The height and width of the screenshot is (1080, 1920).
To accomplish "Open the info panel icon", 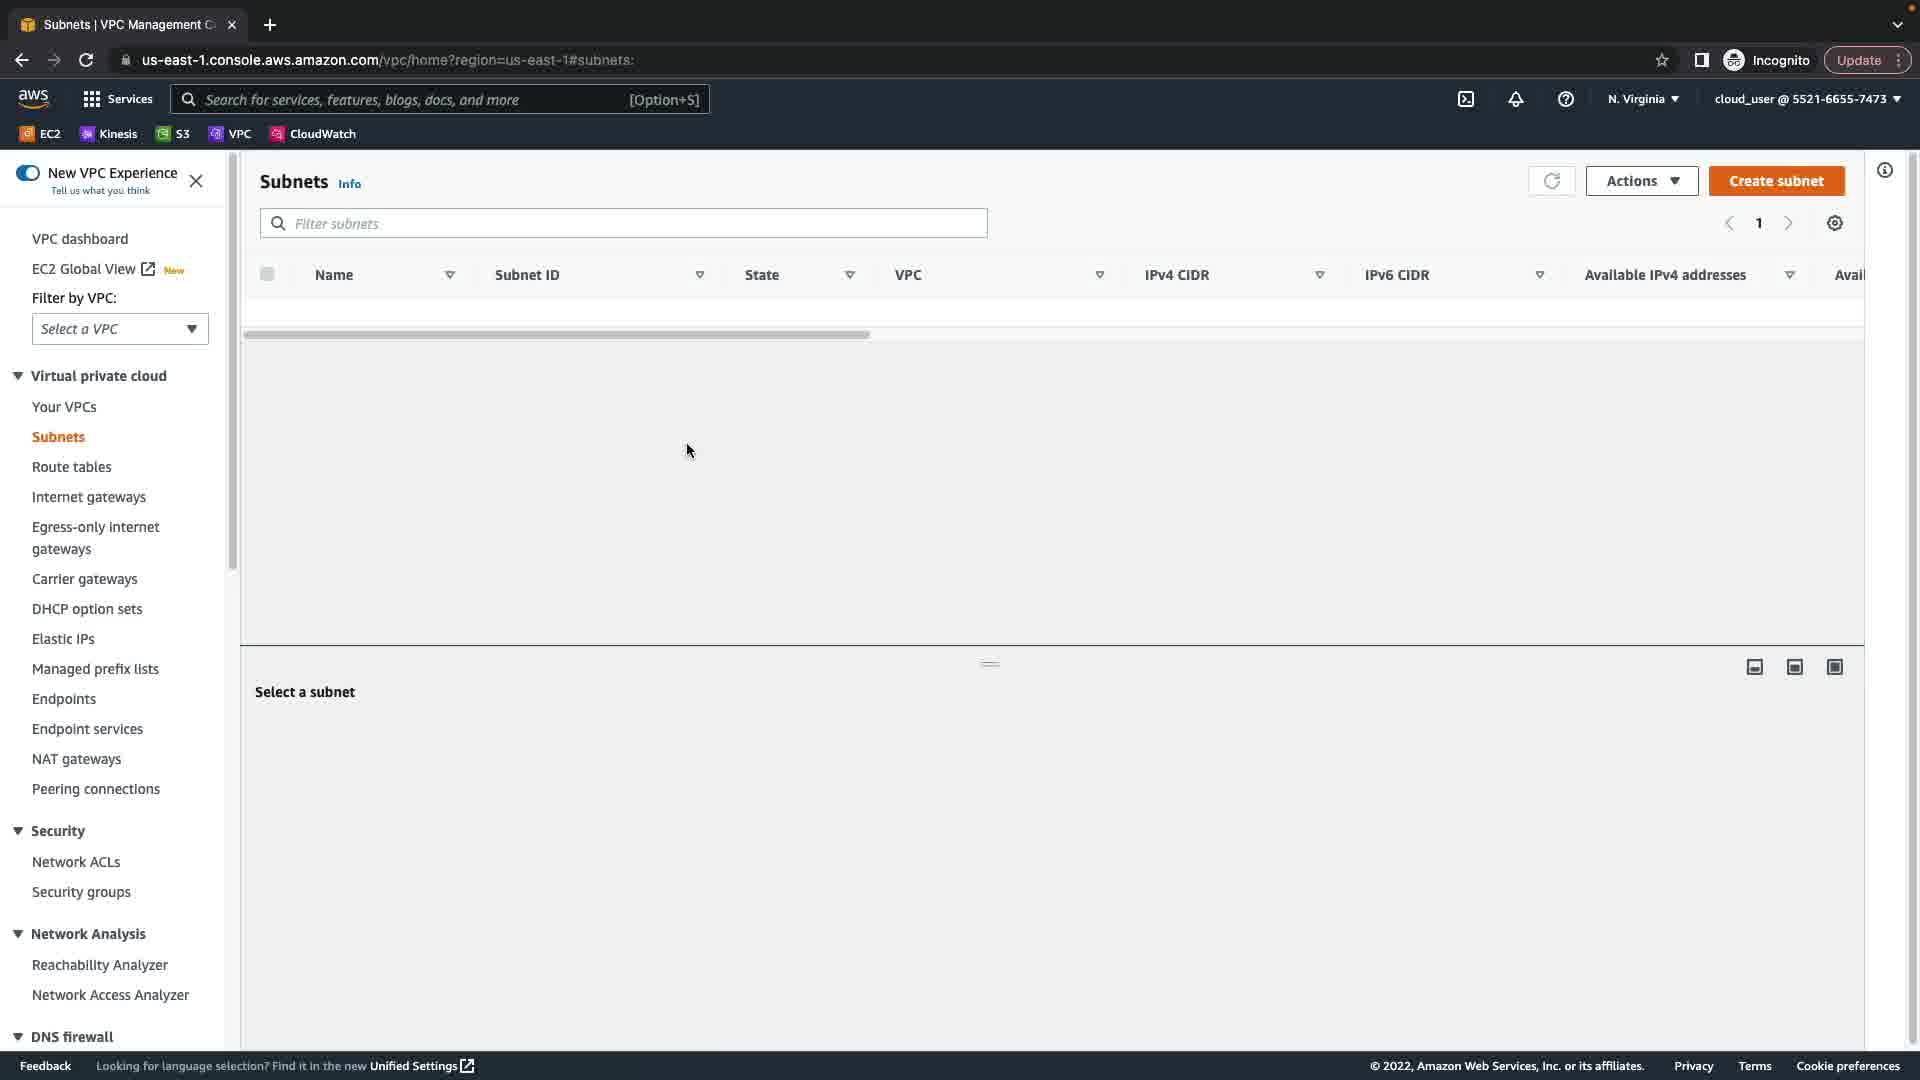I will (1885, 170).
